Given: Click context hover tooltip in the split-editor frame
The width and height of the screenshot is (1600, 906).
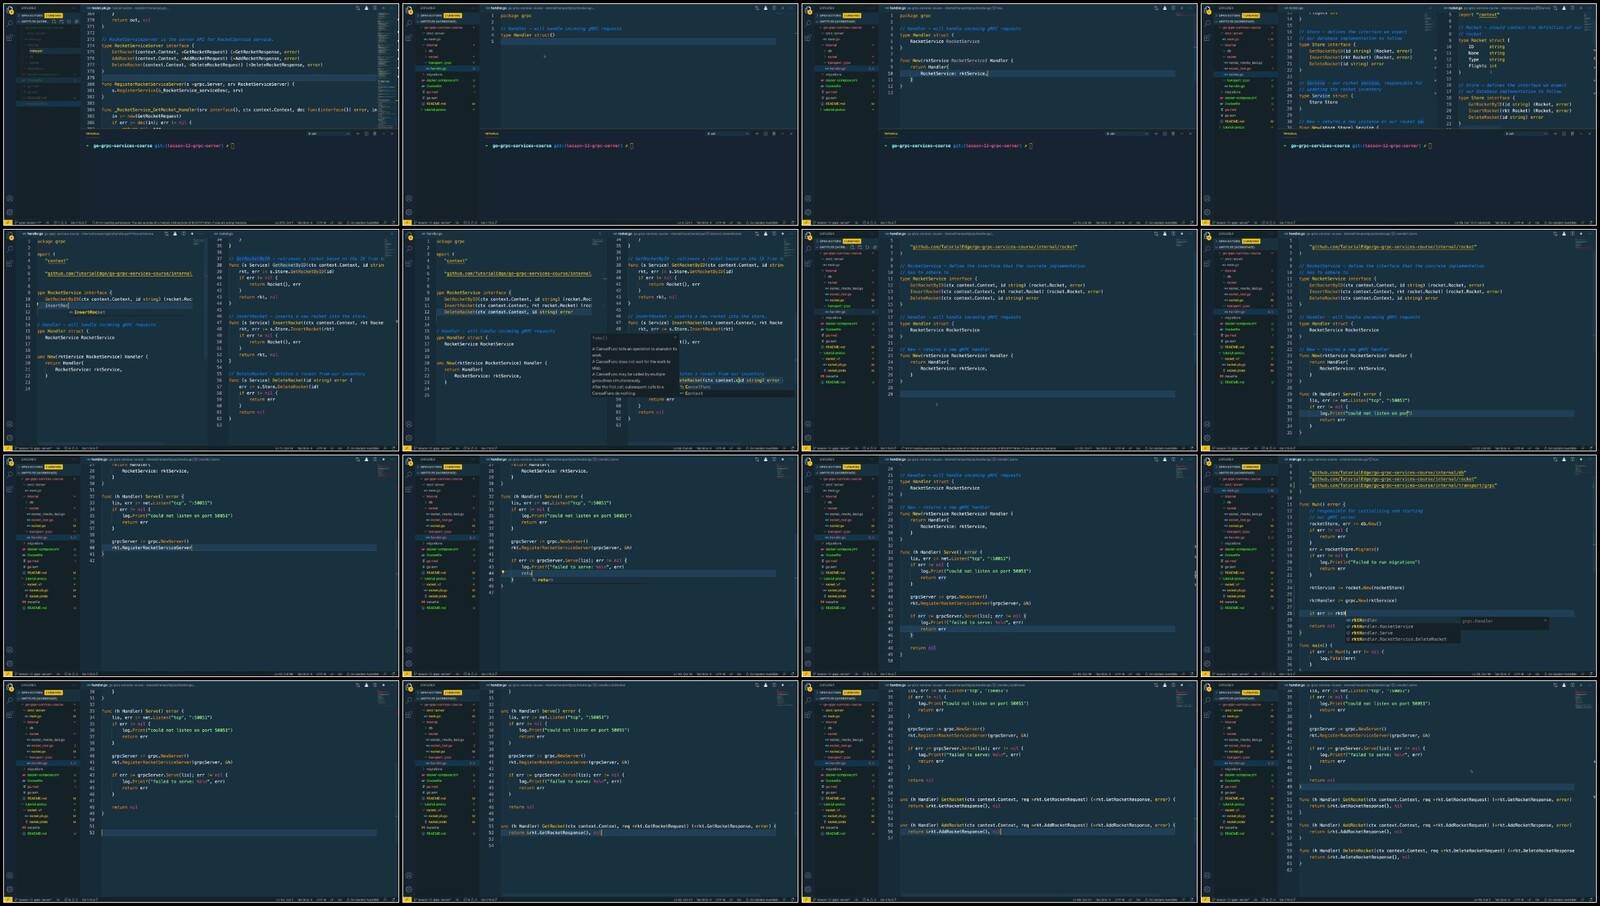Looking at the screenshot, I should tap(635, 365).
